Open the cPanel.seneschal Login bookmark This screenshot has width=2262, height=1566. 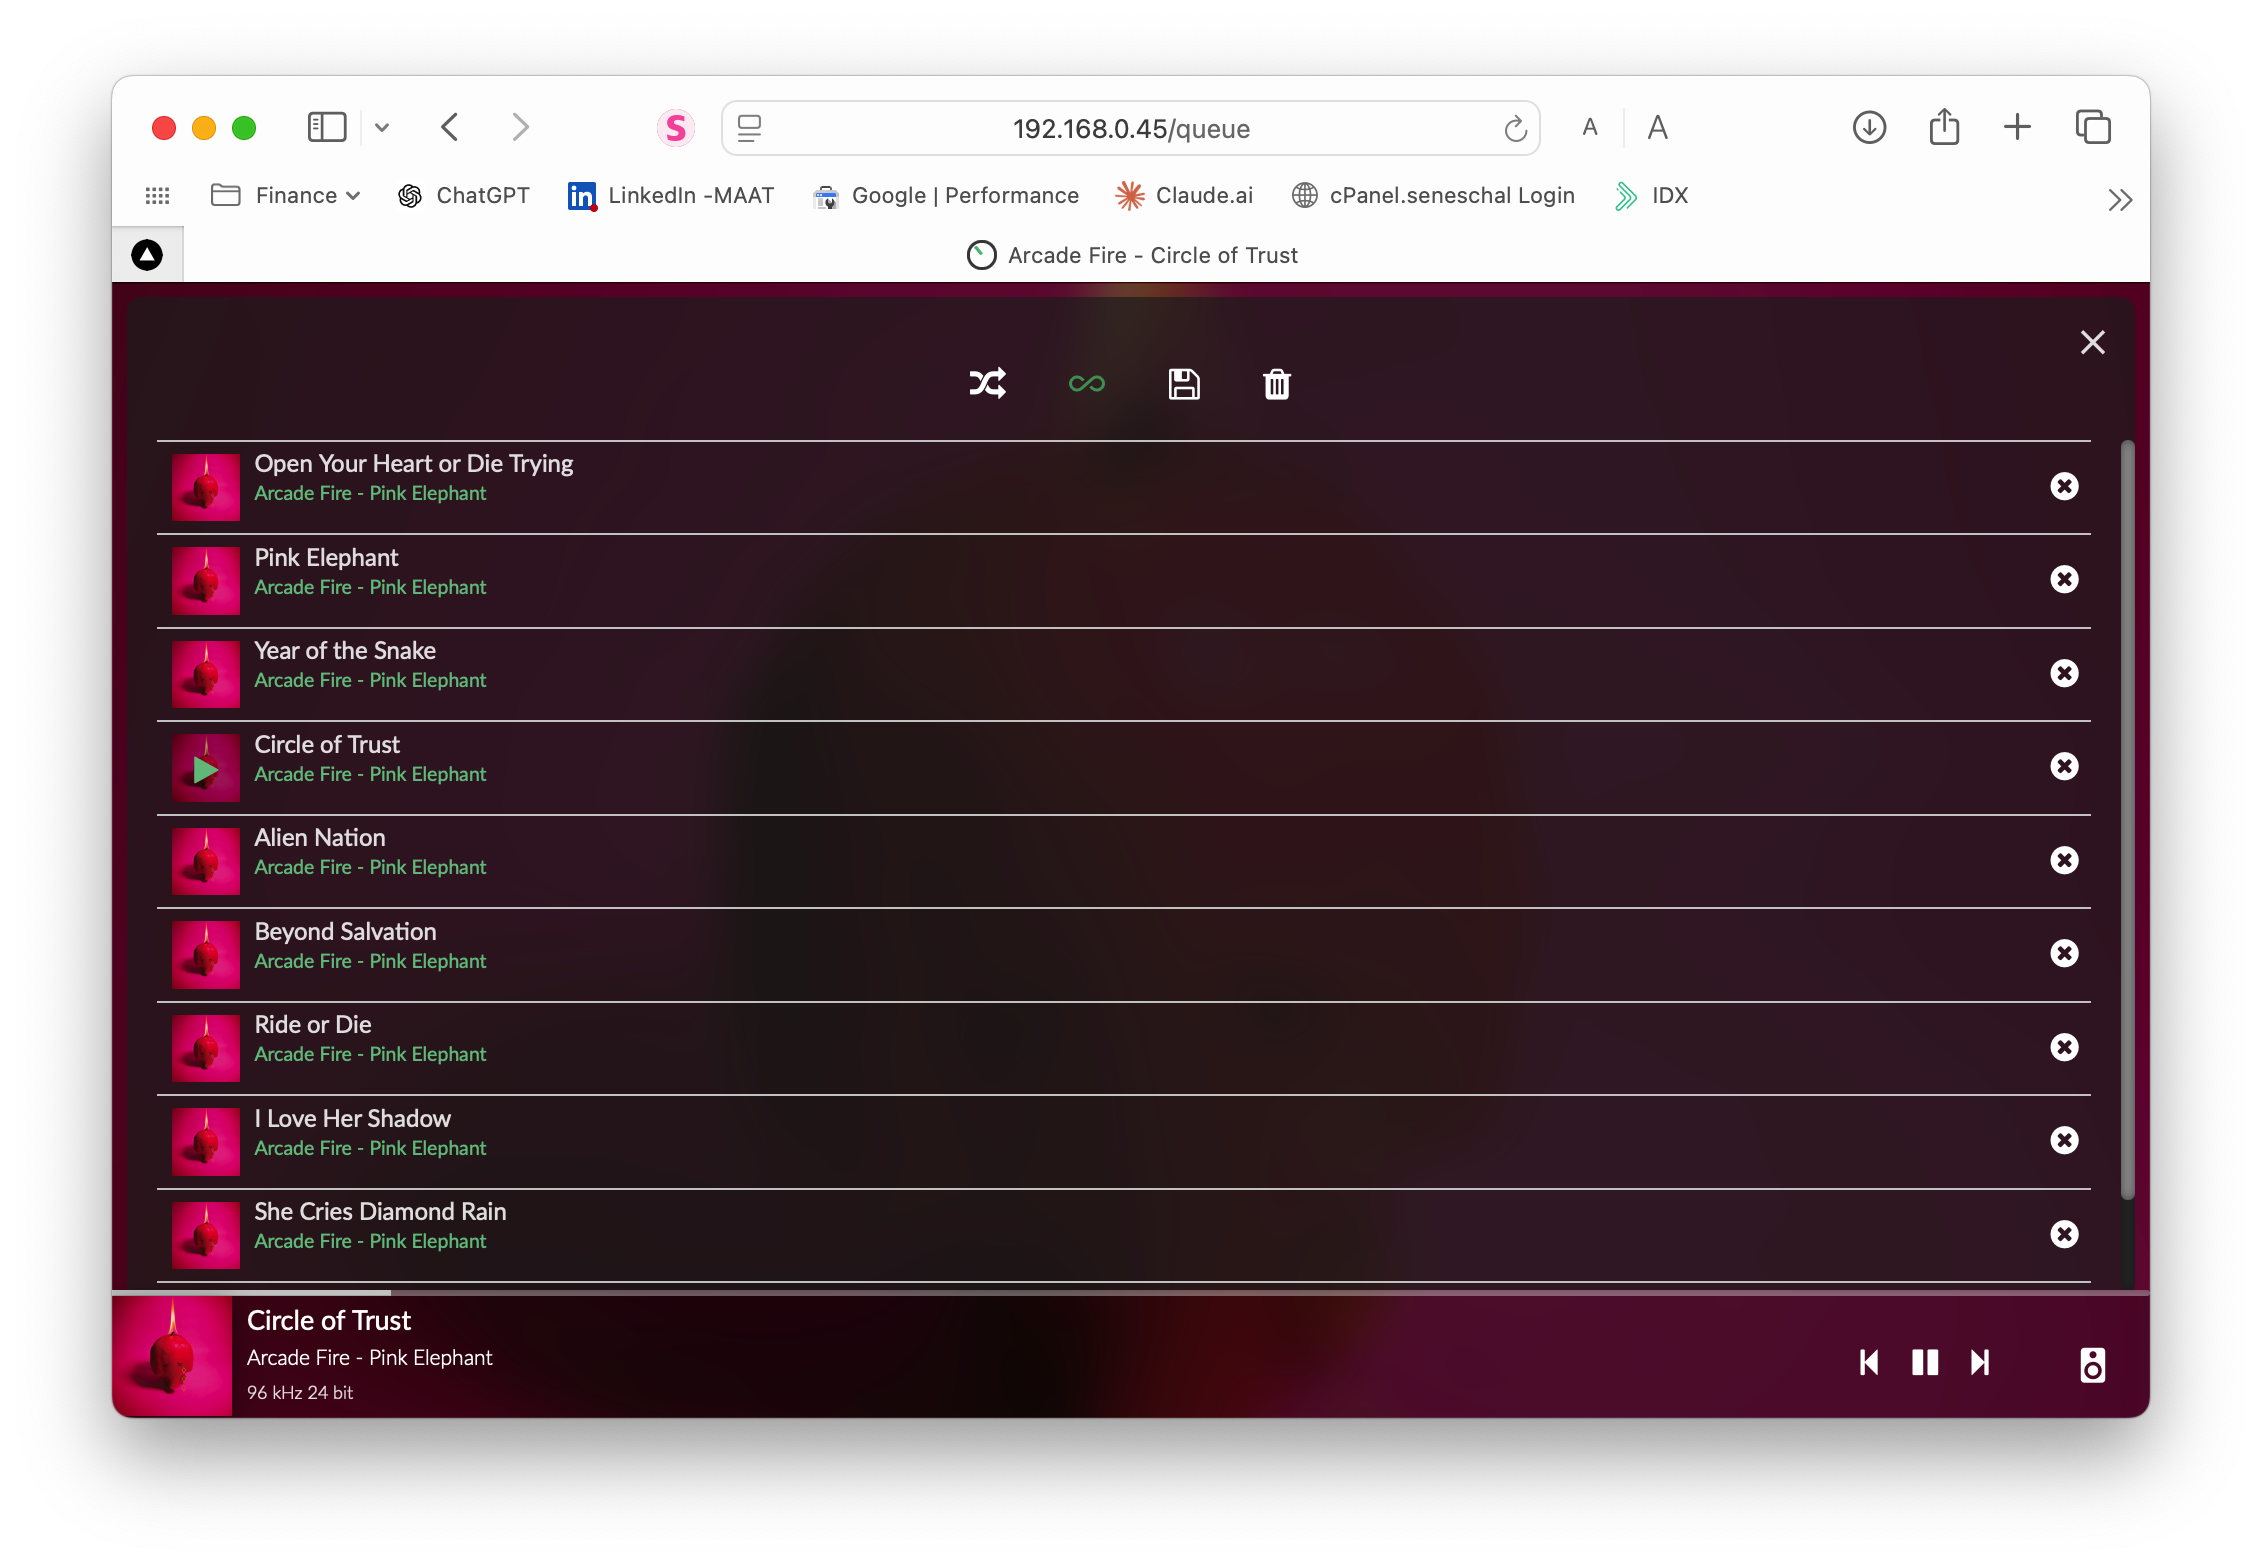pyautogui.click(x=1433, y=196)
